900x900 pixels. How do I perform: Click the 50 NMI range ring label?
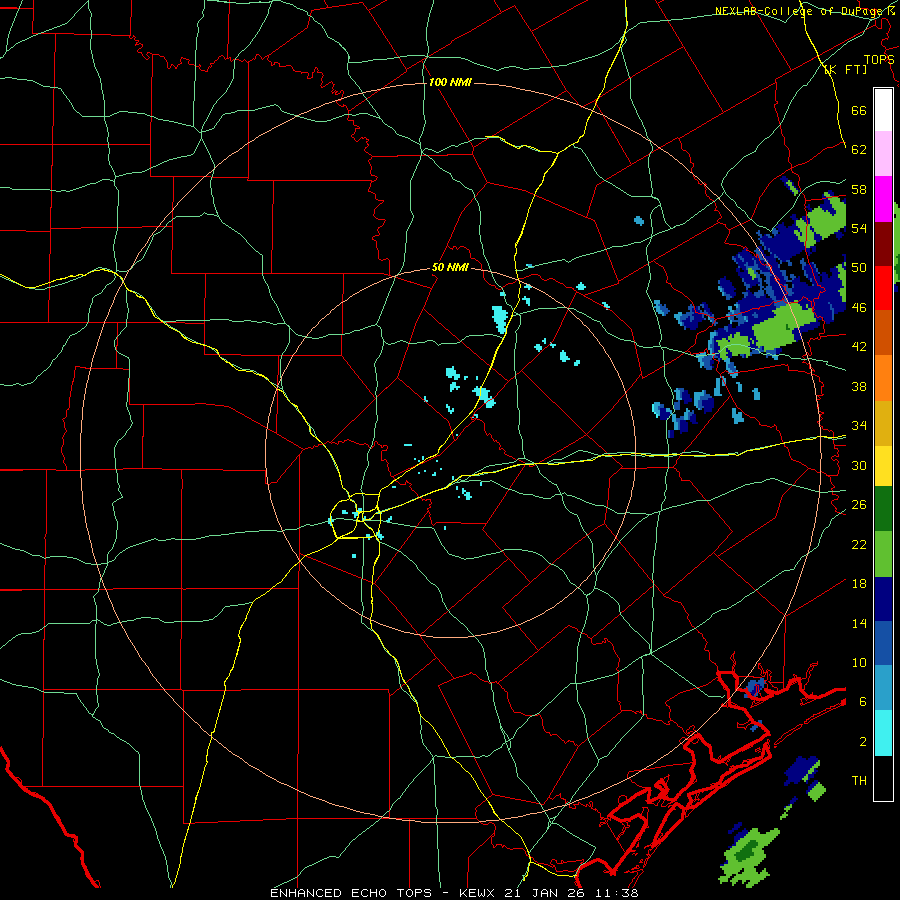(450, 268)
